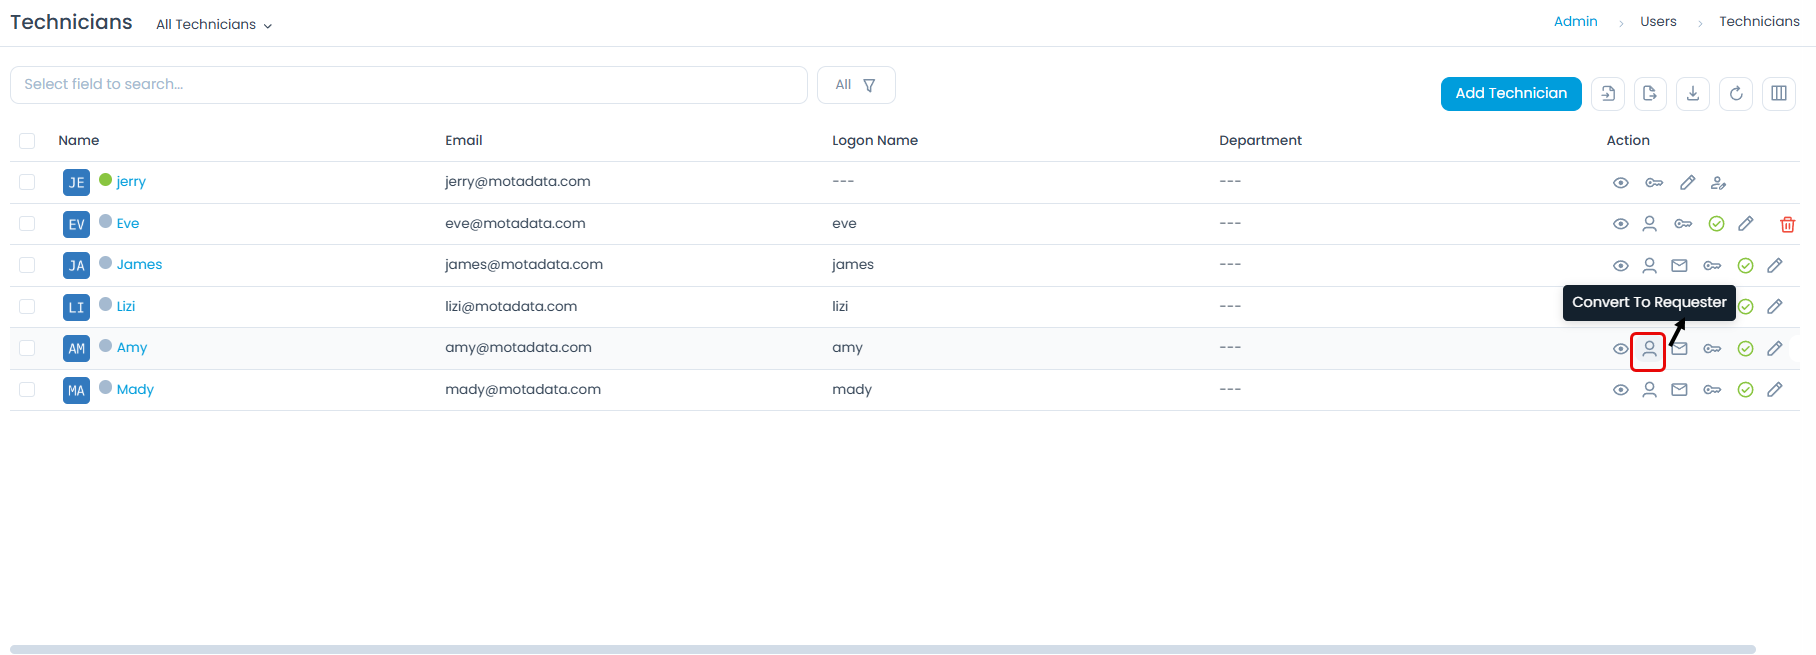Refresh the technicians list
This screenshot has width=1816, height=655.
(1736, 93)
